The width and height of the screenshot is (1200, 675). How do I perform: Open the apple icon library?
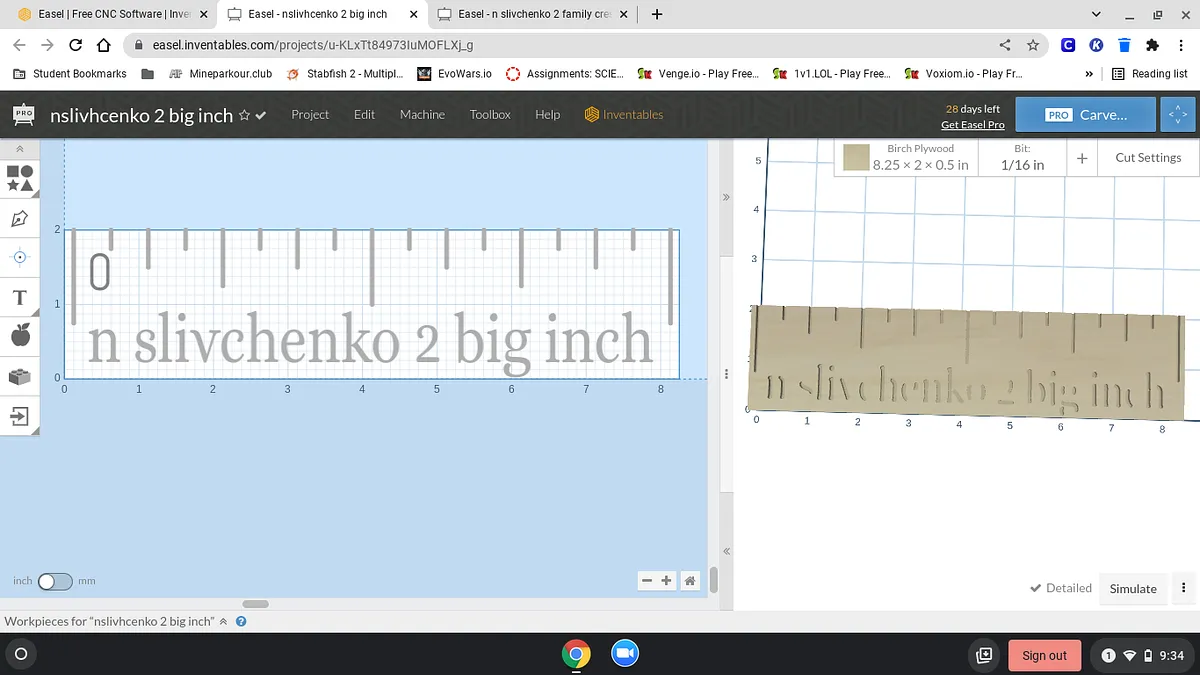point(20,336)
